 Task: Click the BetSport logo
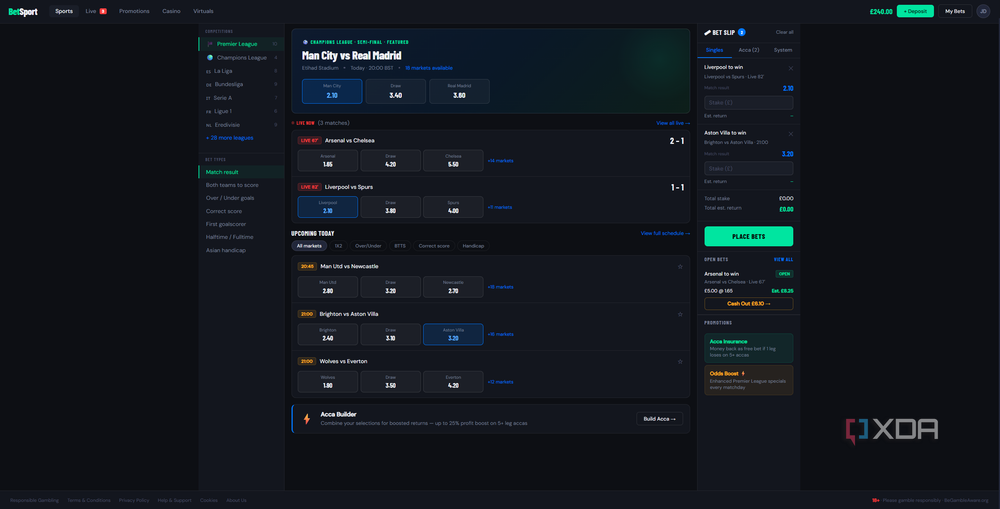(x=23, y=11)
